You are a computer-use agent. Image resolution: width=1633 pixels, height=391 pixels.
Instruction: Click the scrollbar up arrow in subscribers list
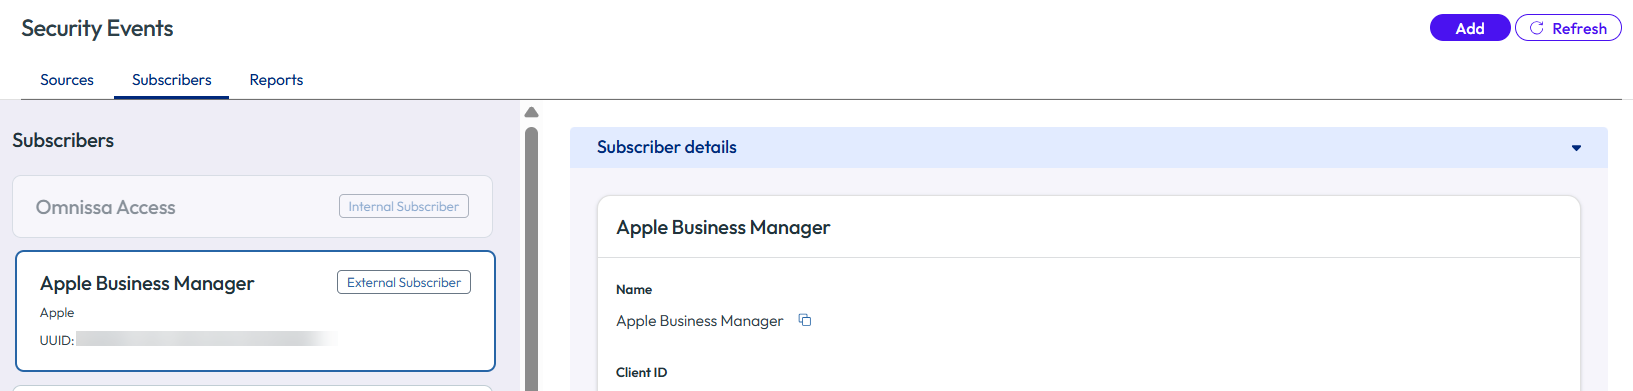531,112
